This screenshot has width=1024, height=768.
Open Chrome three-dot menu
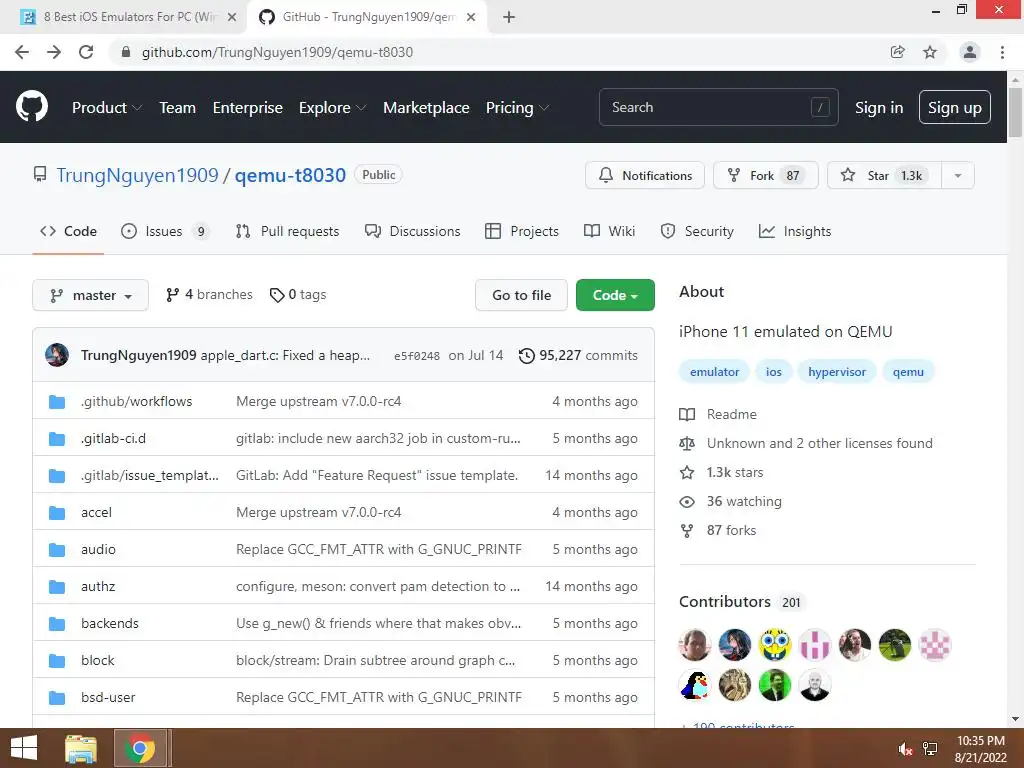[1002, 52]
